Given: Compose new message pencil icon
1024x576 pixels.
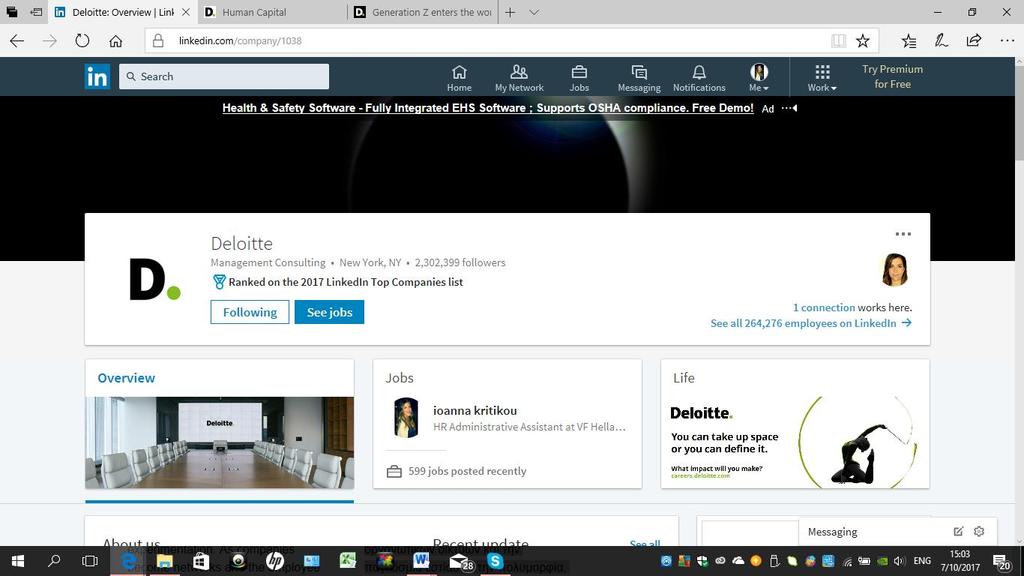Looking at the screenshot, I should [x=958, y=532].
